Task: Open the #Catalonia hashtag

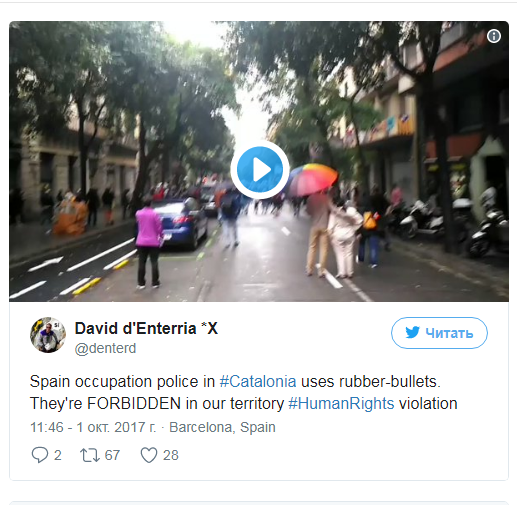Action: (258, 381)
